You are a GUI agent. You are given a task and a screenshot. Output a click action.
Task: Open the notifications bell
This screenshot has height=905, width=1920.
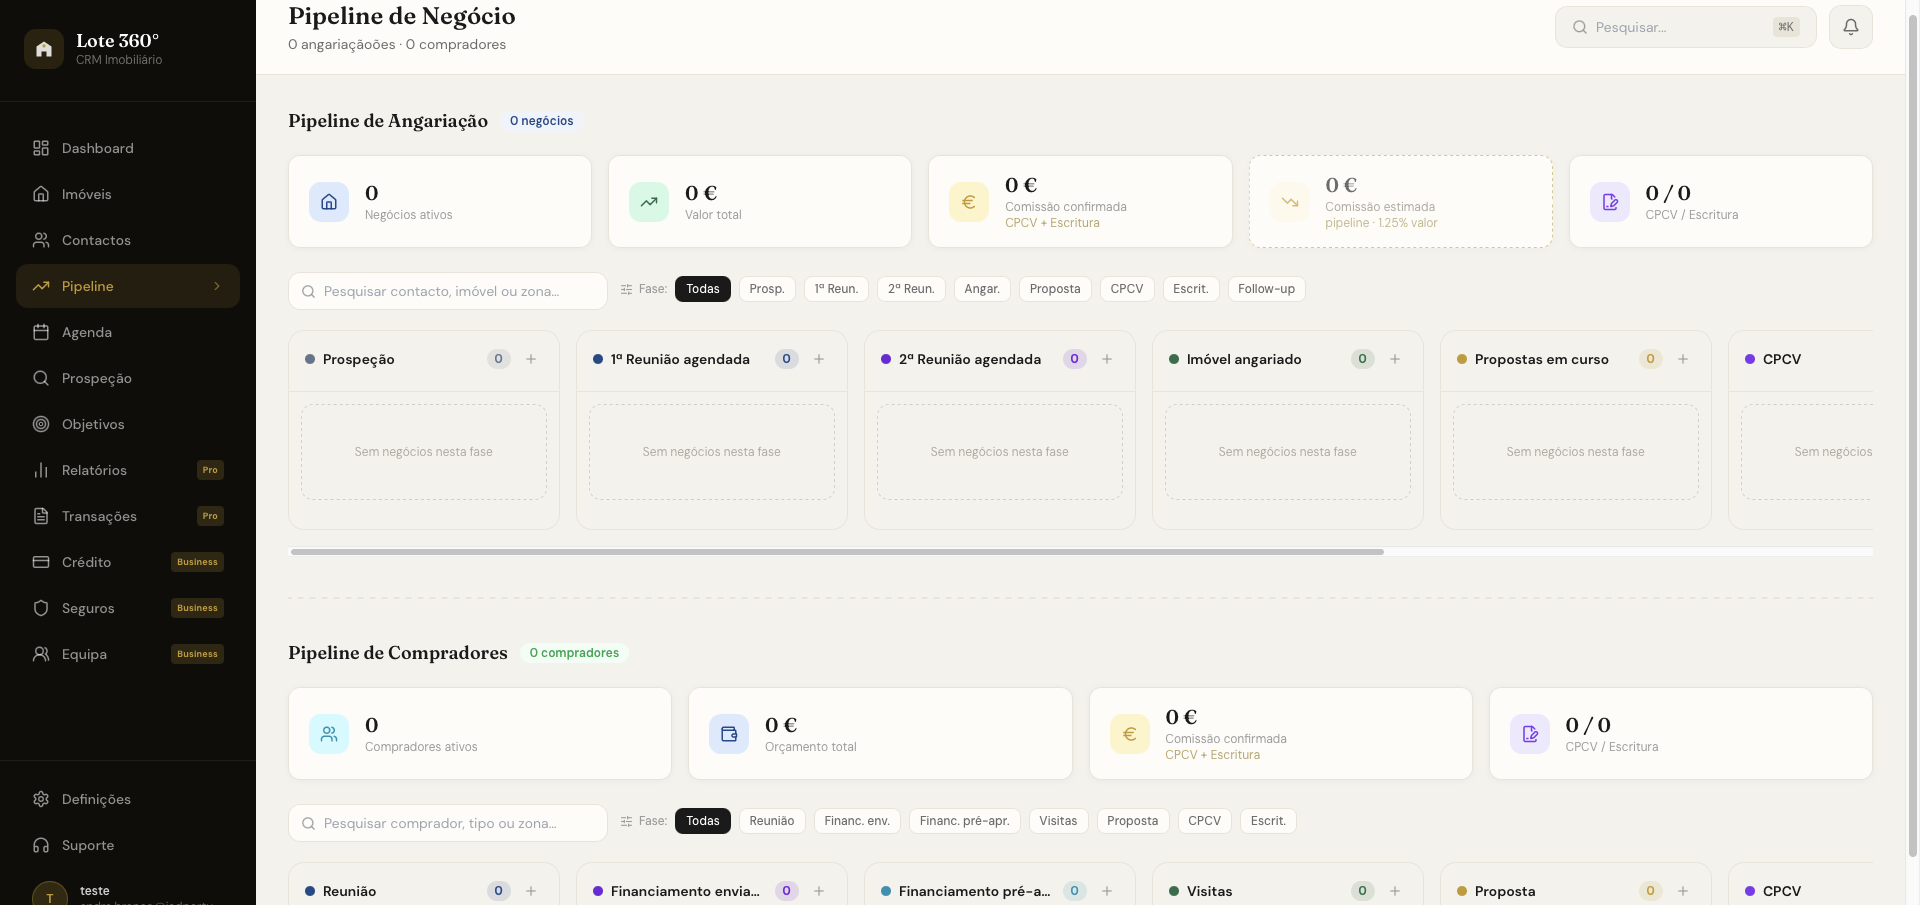(x=1851, y=27)
